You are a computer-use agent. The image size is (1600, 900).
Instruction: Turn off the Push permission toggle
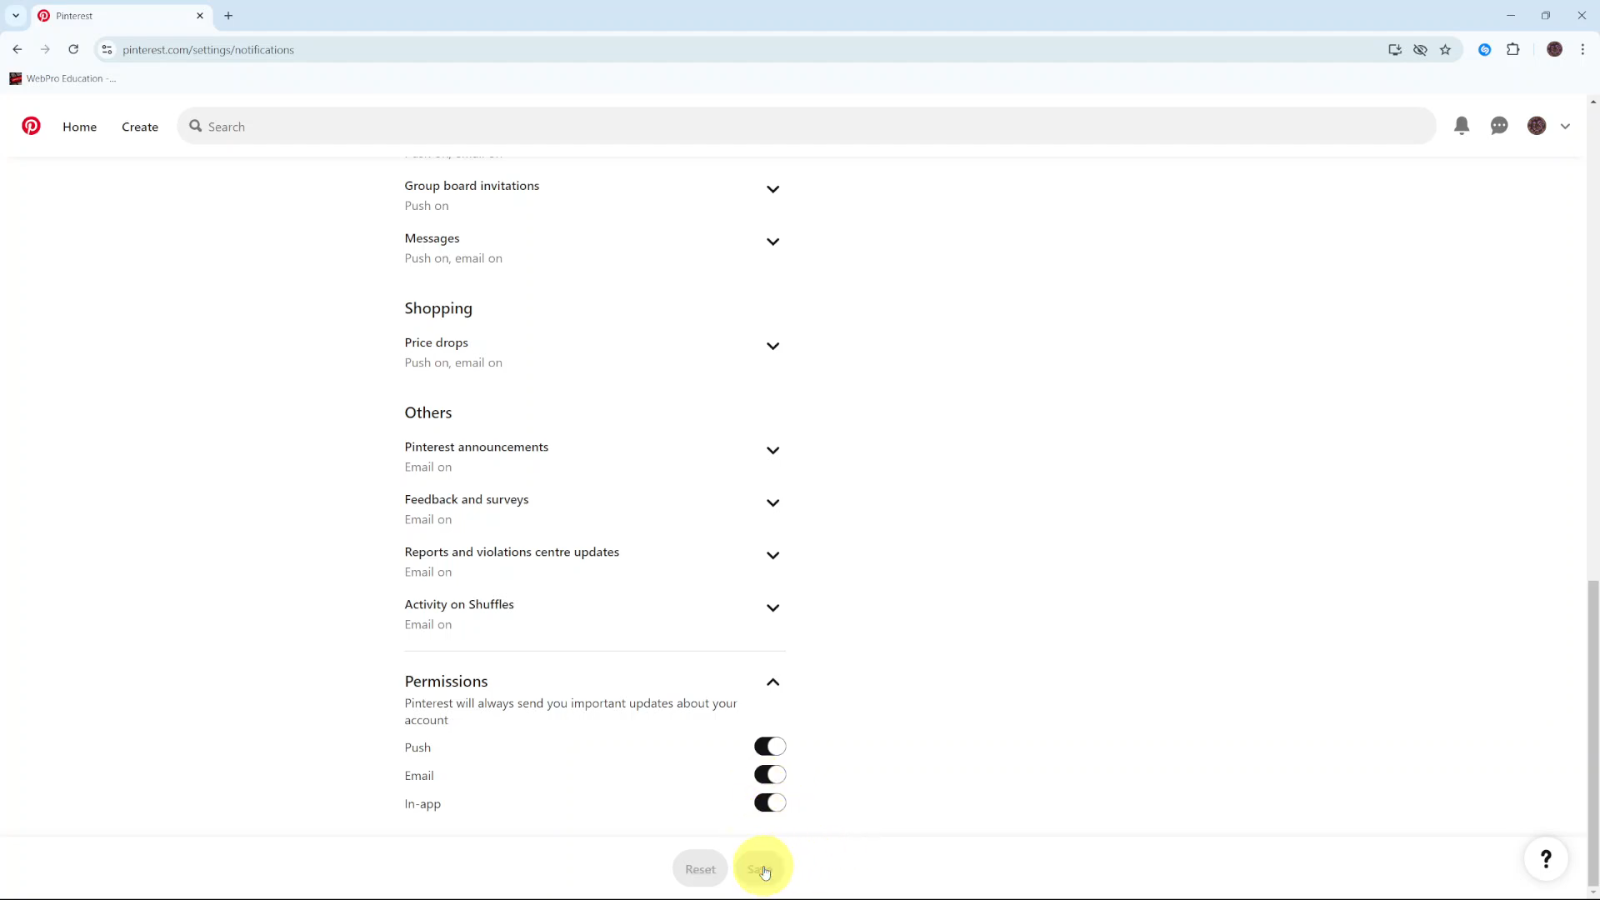click(x=770, y=747)
